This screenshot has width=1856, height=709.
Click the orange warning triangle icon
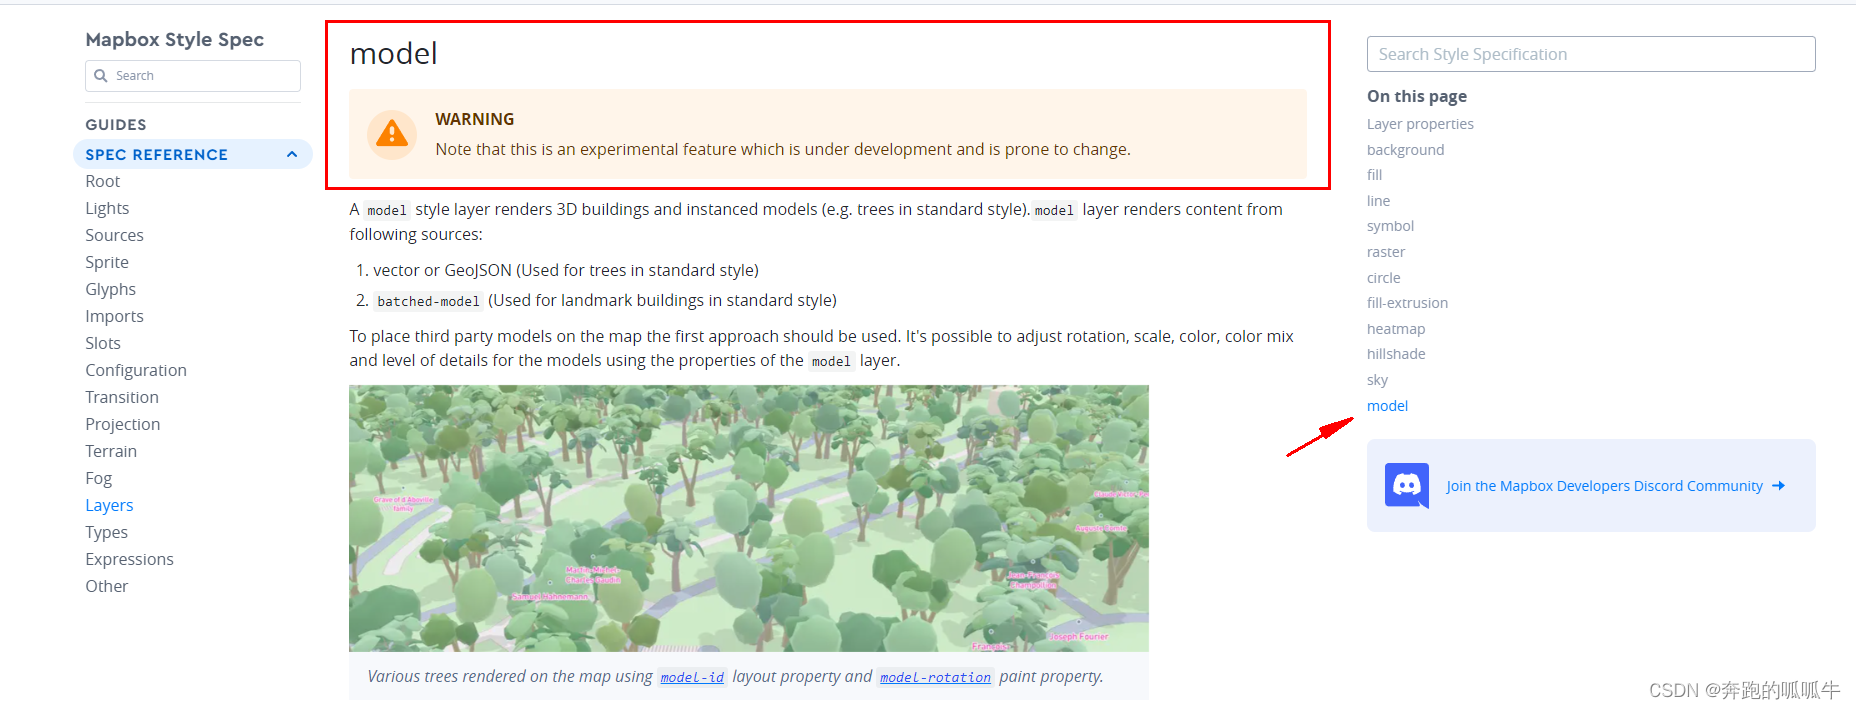392,134
